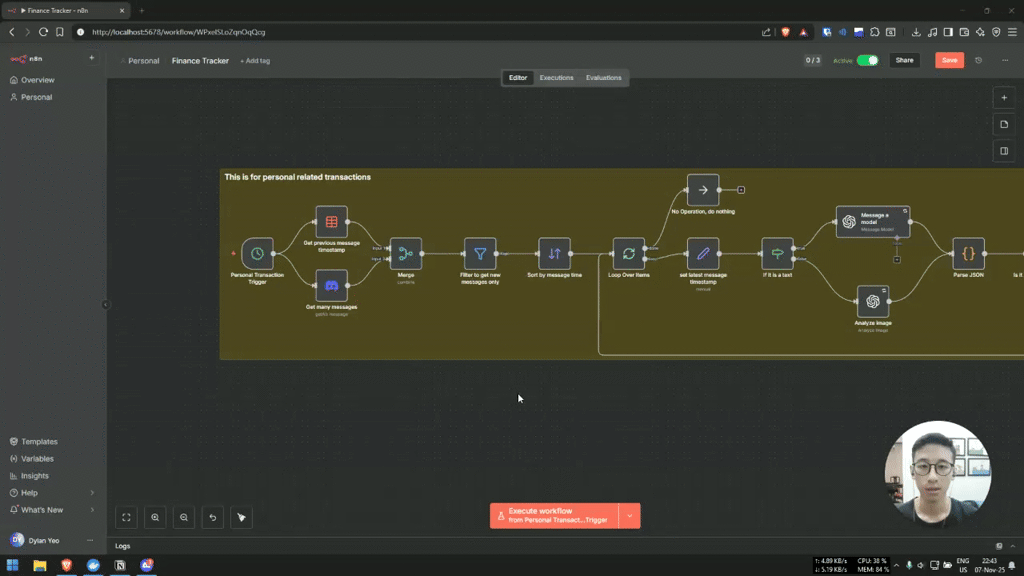Disable the Active workflow toggle

pyautogui.click(x=868, y=60)
